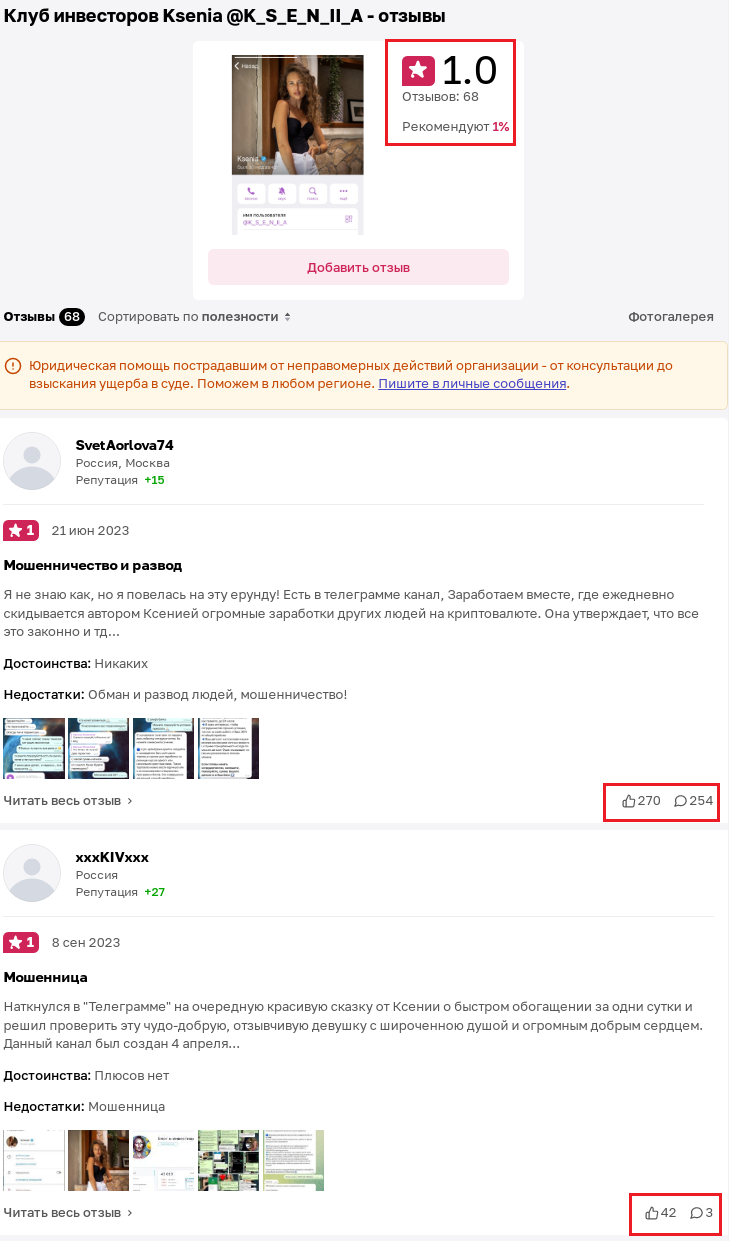Open comments on the xxxKIVxxx review
The height and width of the screenshot is (1253, 729).
[x=696, y=1213]
